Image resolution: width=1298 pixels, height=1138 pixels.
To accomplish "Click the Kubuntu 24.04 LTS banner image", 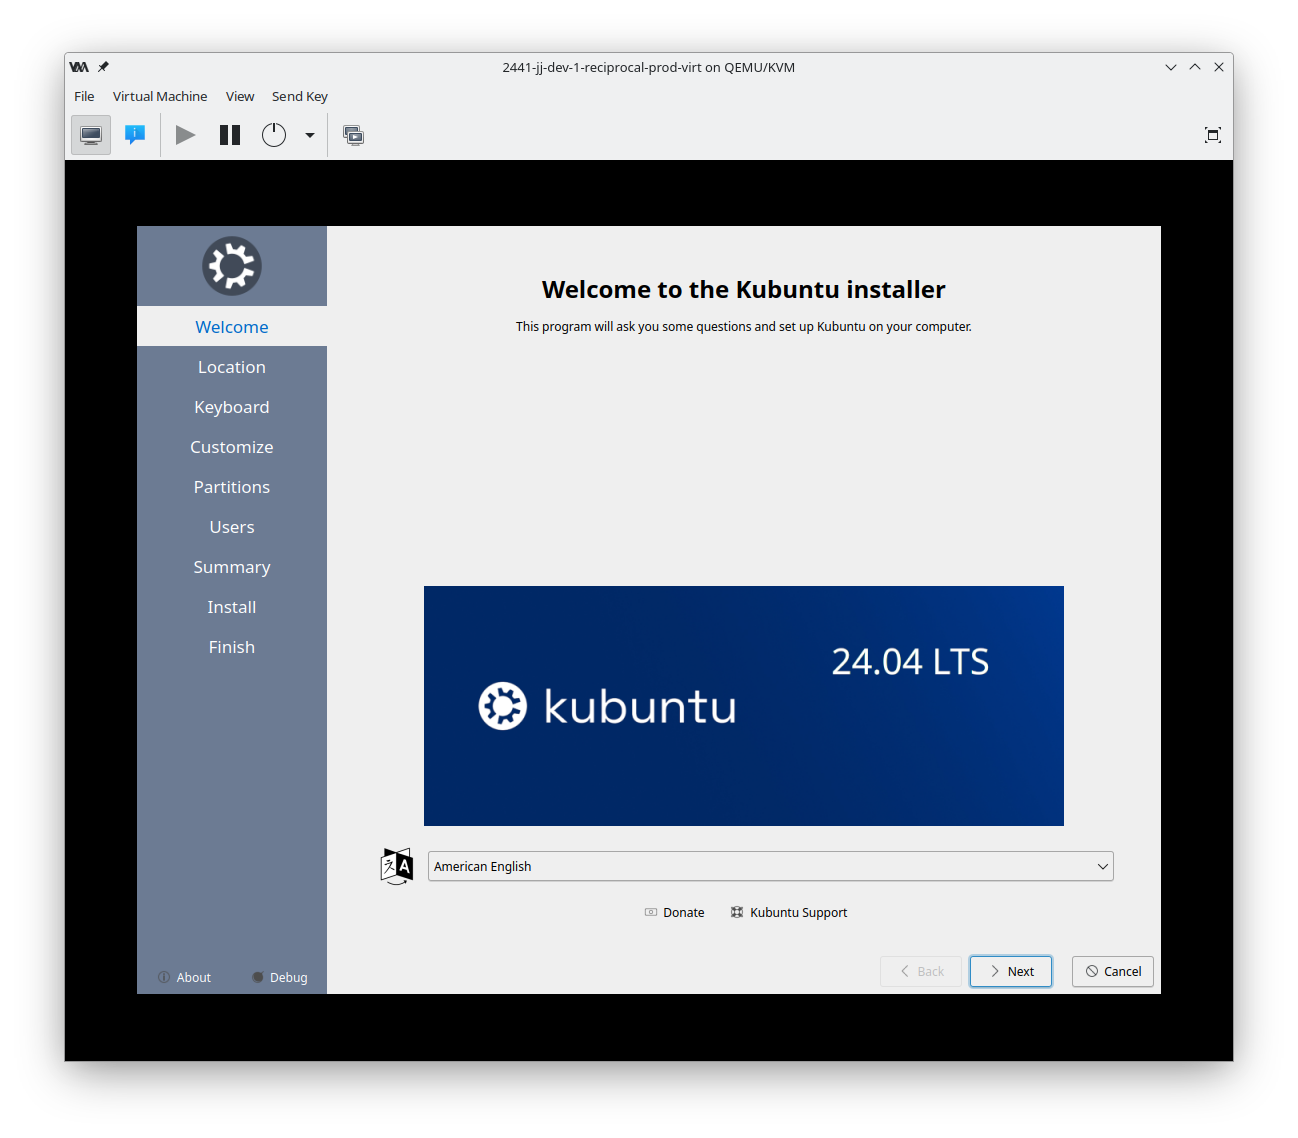I will pos(744,706).
